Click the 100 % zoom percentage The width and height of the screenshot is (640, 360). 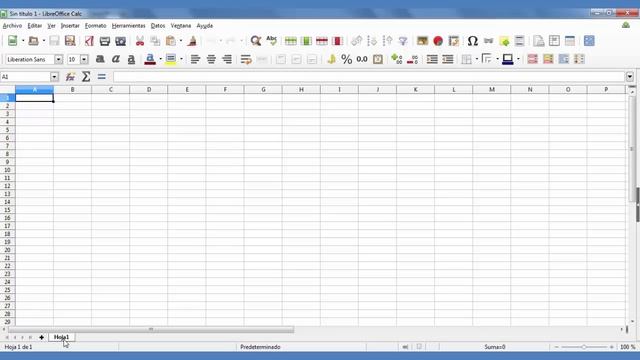point(628,347)
